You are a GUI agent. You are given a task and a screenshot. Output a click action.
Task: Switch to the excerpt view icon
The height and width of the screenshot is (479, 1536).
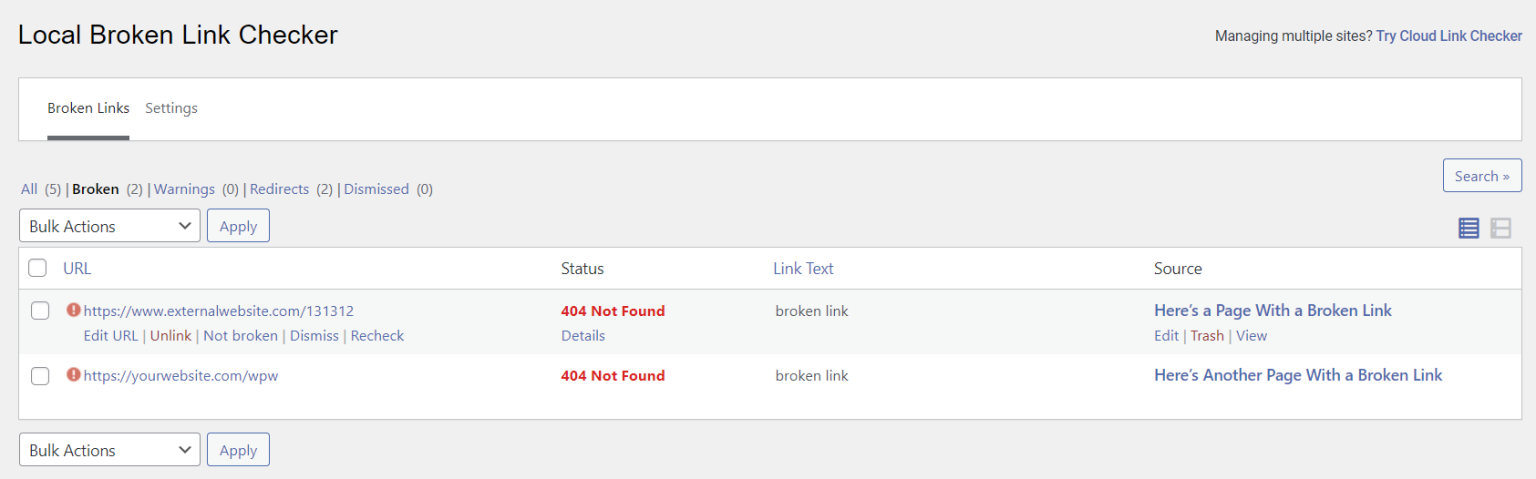[1500, 228]
